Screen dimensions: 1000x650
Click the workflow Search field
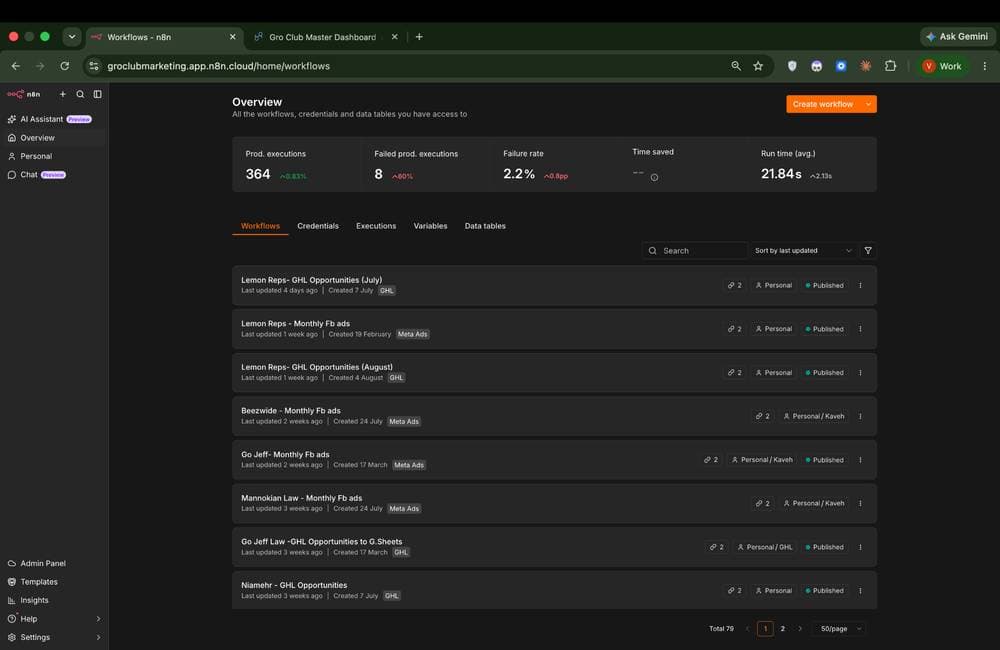point(695,251)
